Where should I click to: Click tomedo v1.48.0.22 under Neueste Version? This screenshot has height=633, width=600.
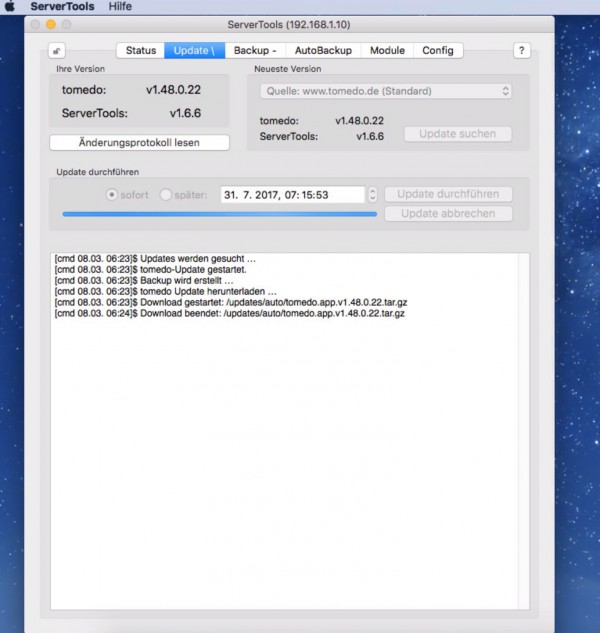[x=322, y=121]
